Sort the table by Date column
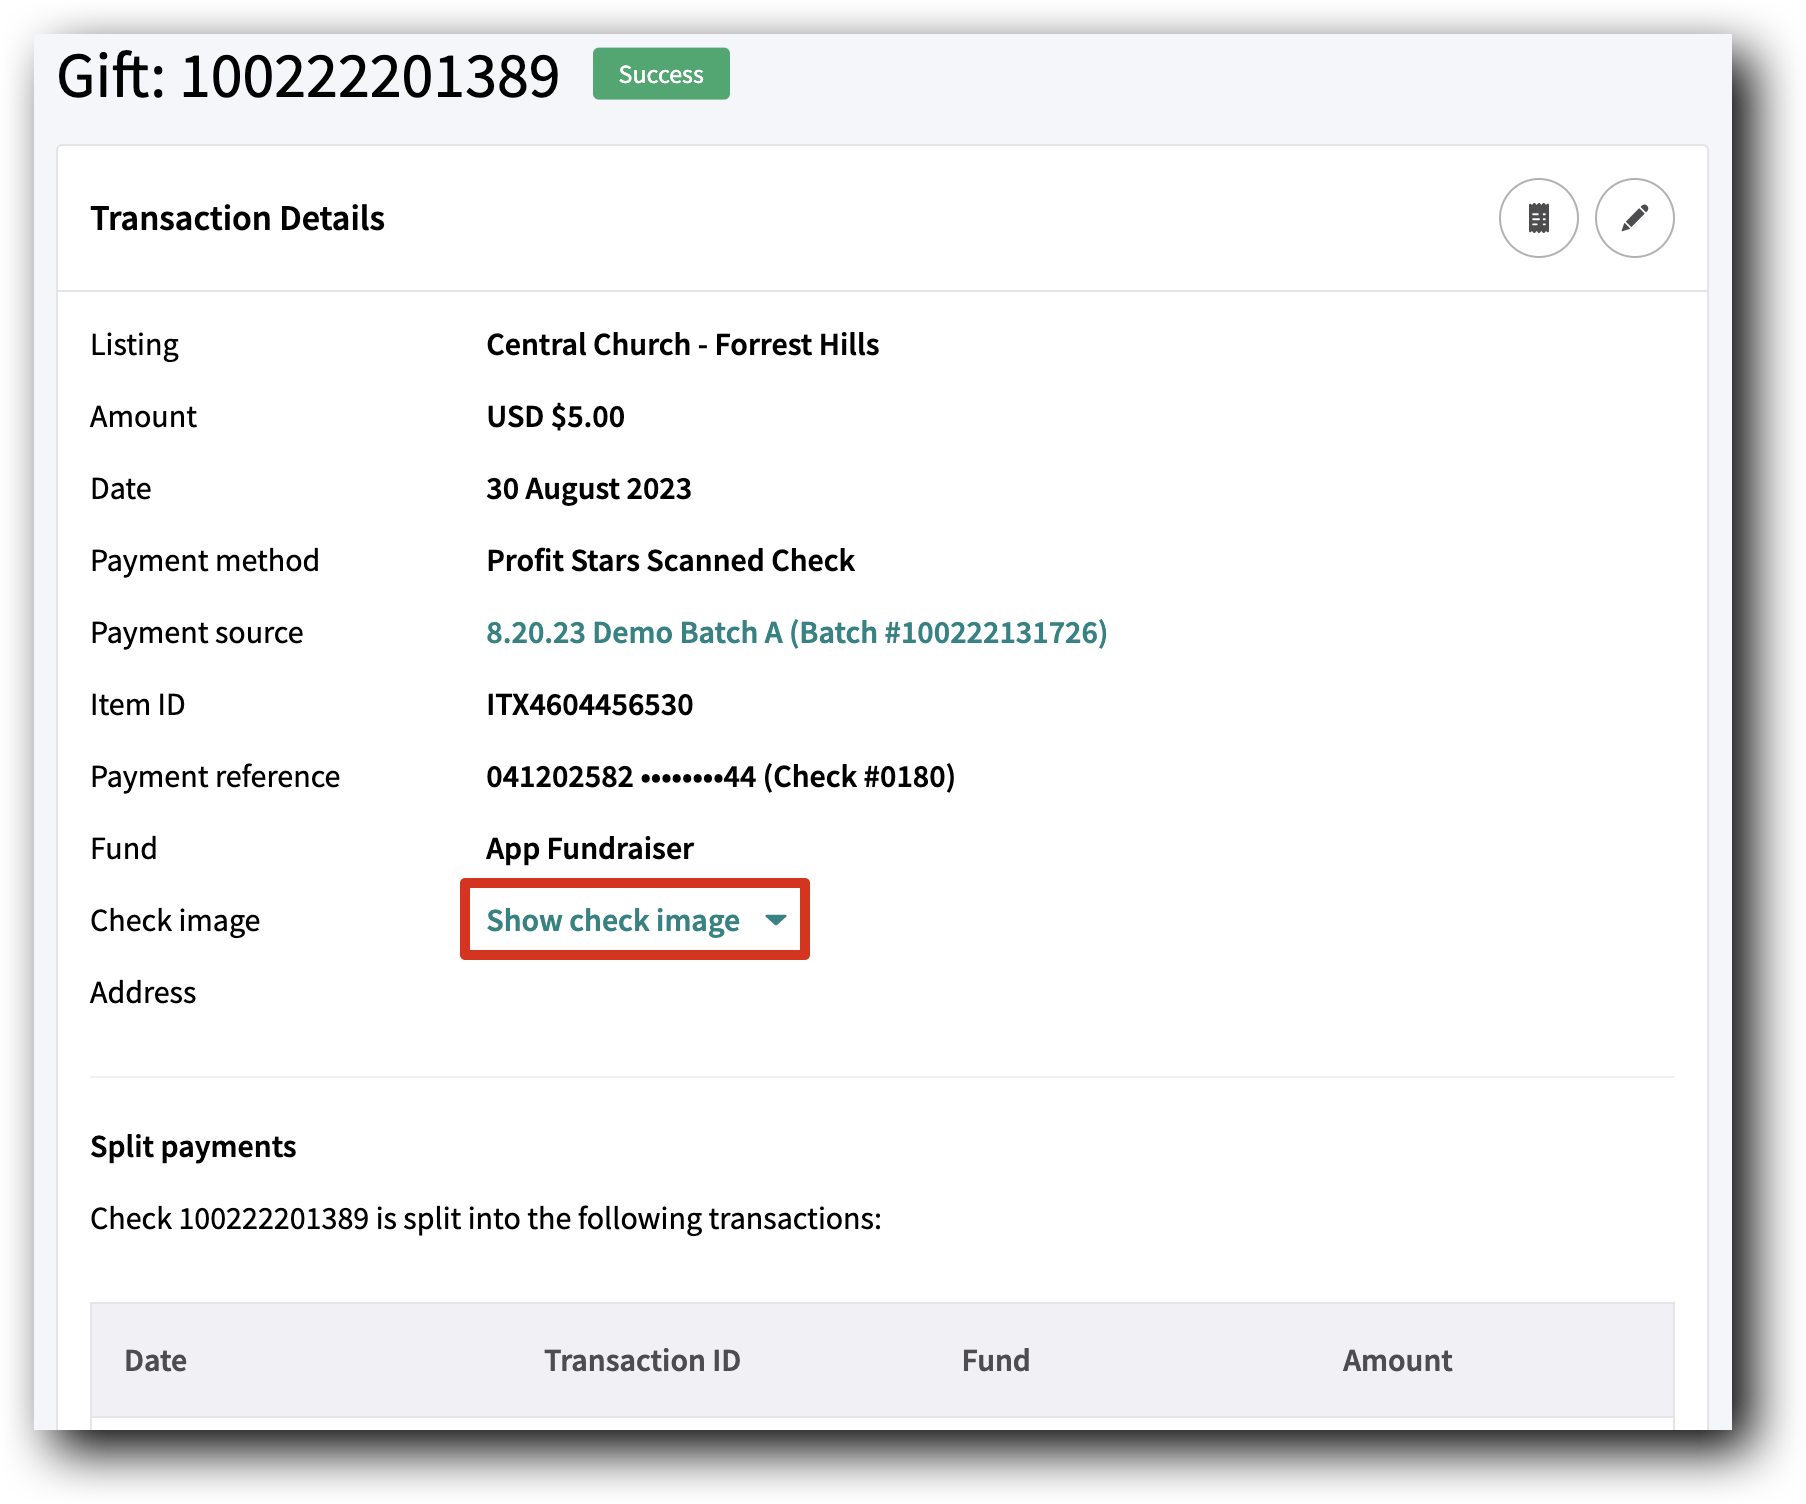1806x1504 pixels. (155, 1360)
